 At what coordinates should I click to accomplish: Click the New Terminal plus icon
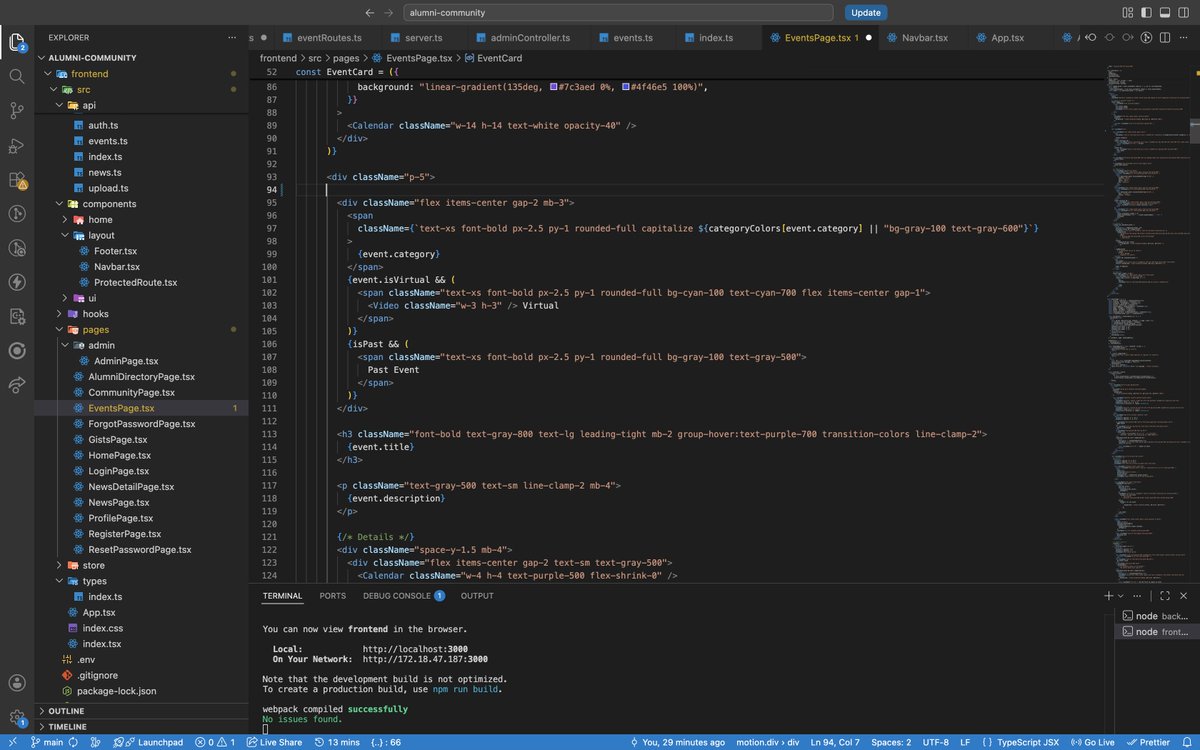[x=1108, y=595]
